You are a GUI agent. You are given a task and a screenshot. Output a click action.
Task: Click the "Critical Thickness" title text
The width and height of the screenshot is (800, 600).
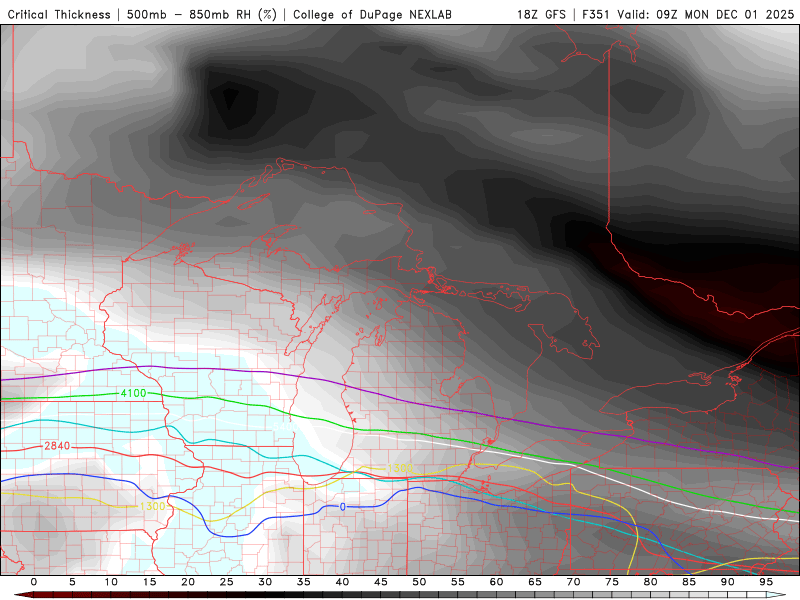(x=59, y=14)
